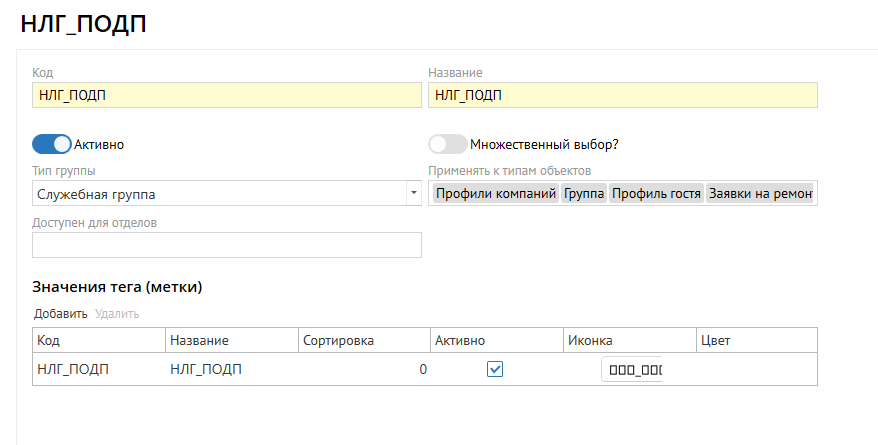This screenshot has width=878, height=445.
Task: Select the Группа tag chip
Action: click(x=584, y=194)
